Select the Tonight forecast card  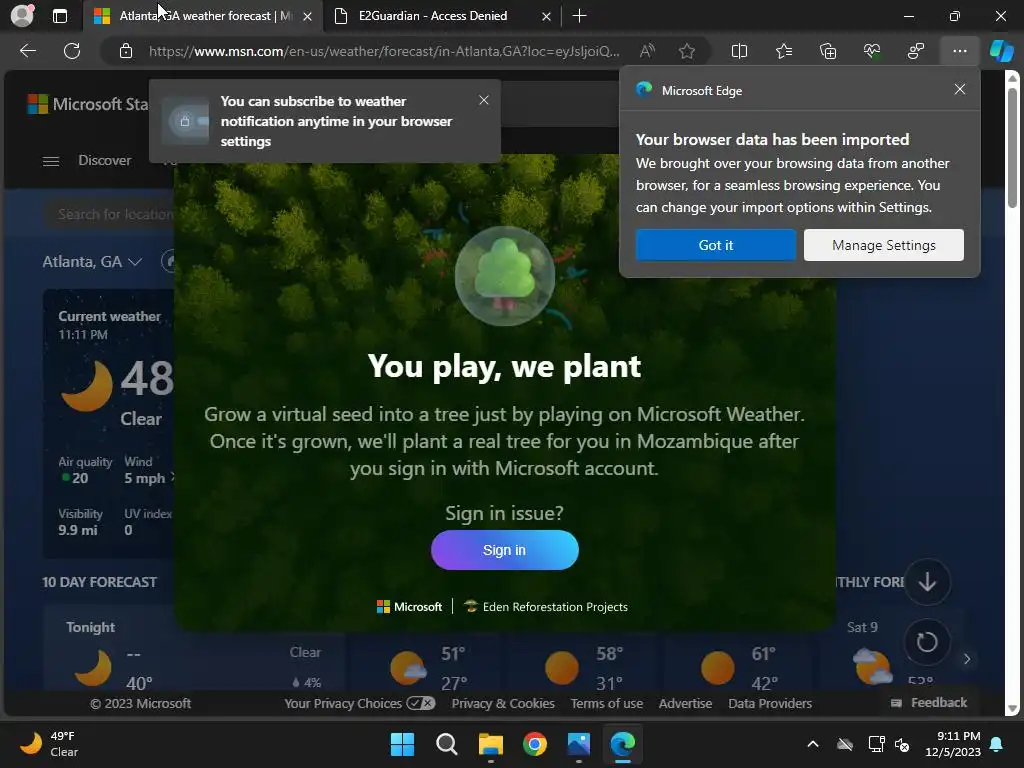click(194, 648)
